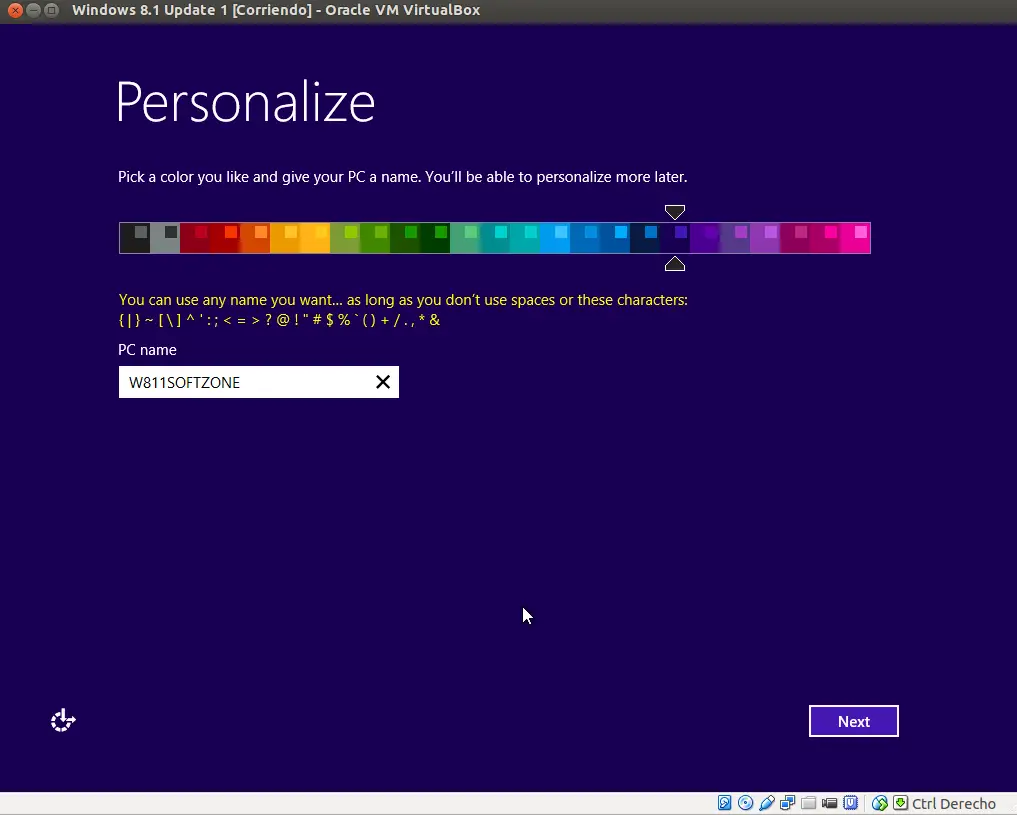Screen dimensions: 1017x815
Task: Click the green arrow keyboard capture icon
Action: [900, 803]
